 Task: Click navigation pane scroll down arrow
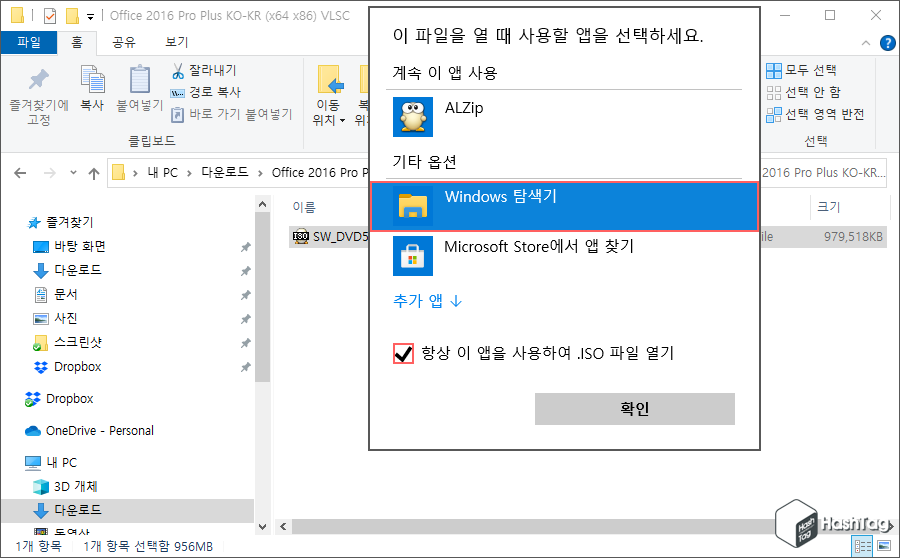pos(262,526)
